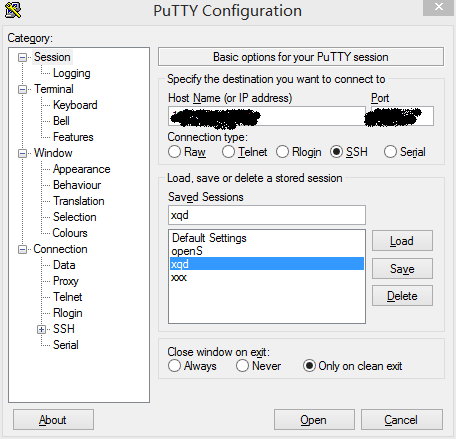Save the current session

402,268
